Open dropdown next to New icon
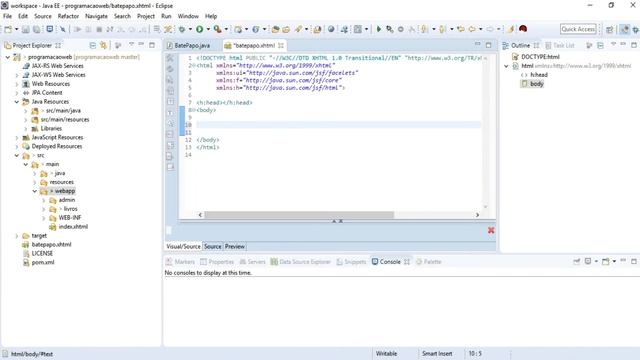This screenshot has height=360, width=640. pos(16,29)
